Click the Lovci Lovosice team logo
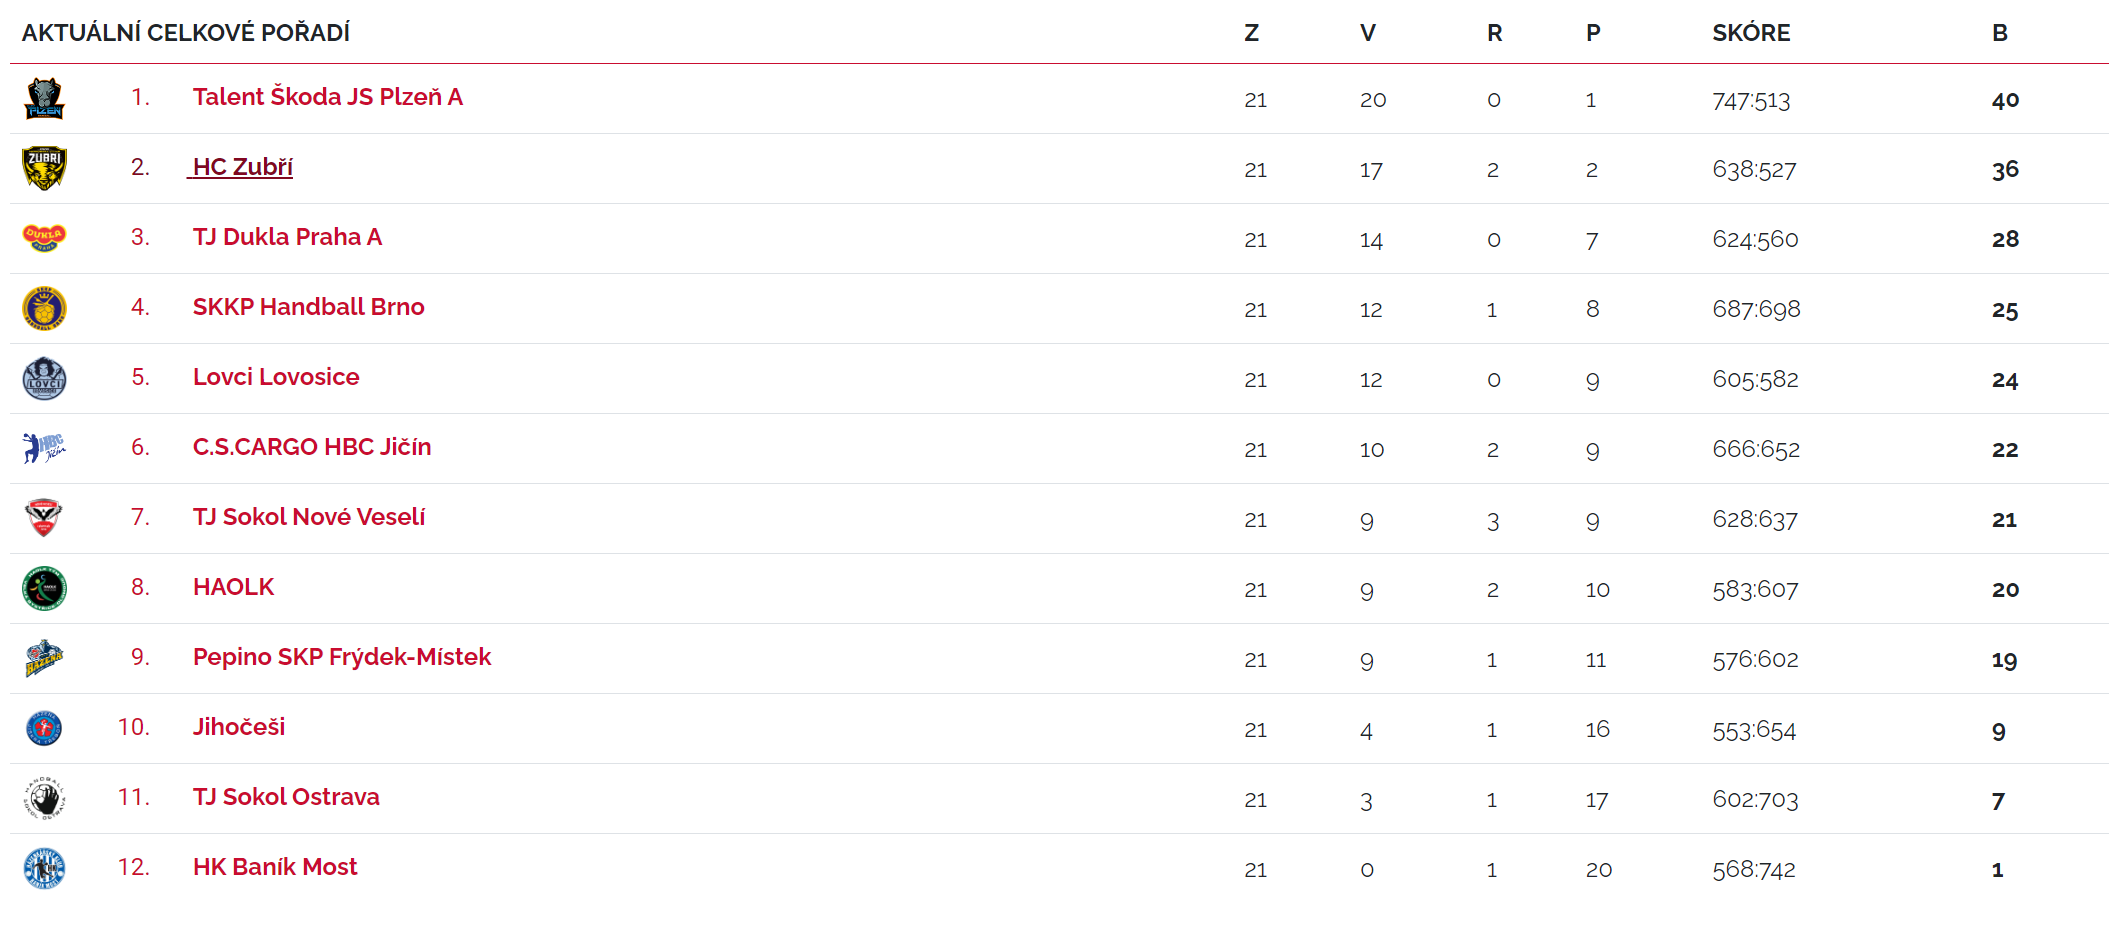Image resolution: width=2116 pixels, height=925 pixels. 44,379
